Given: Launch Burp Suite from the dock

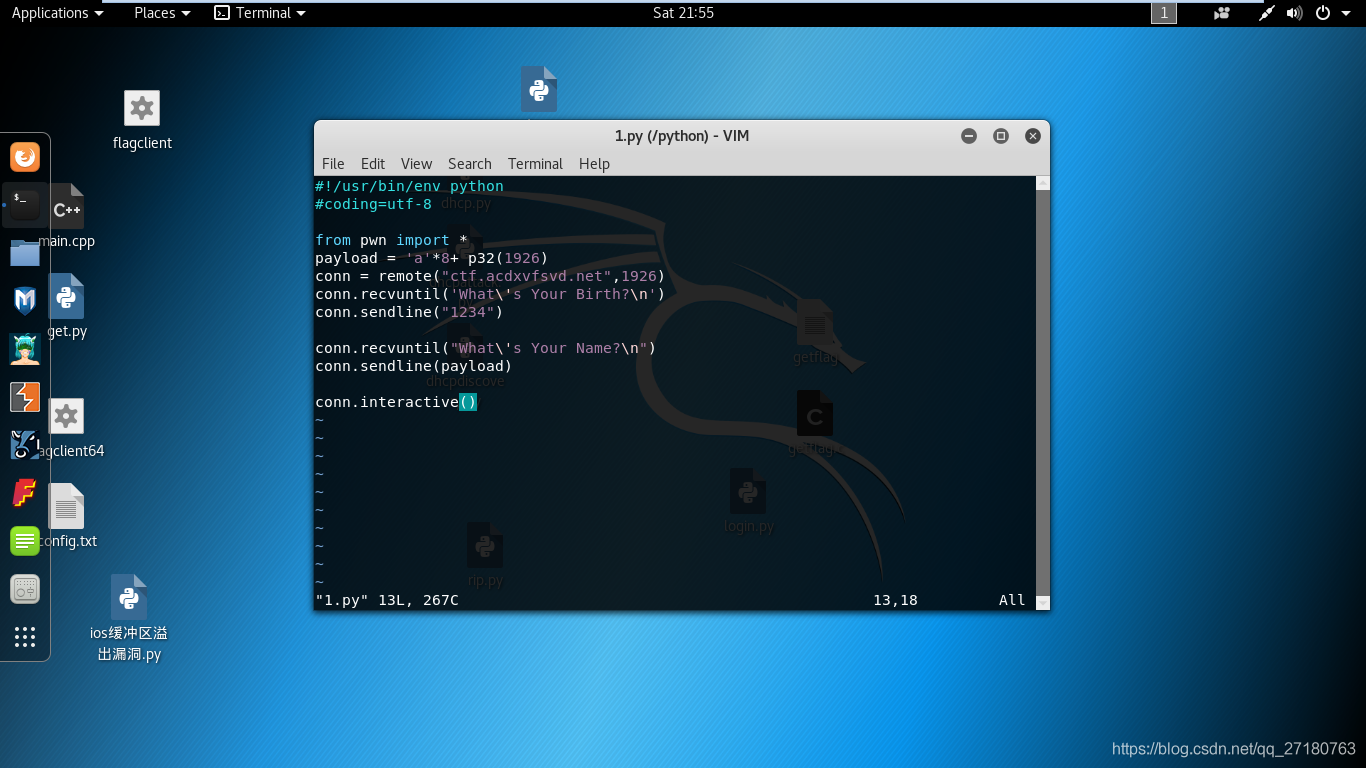Looking at the screenshot, I should [x=25, y=397].
